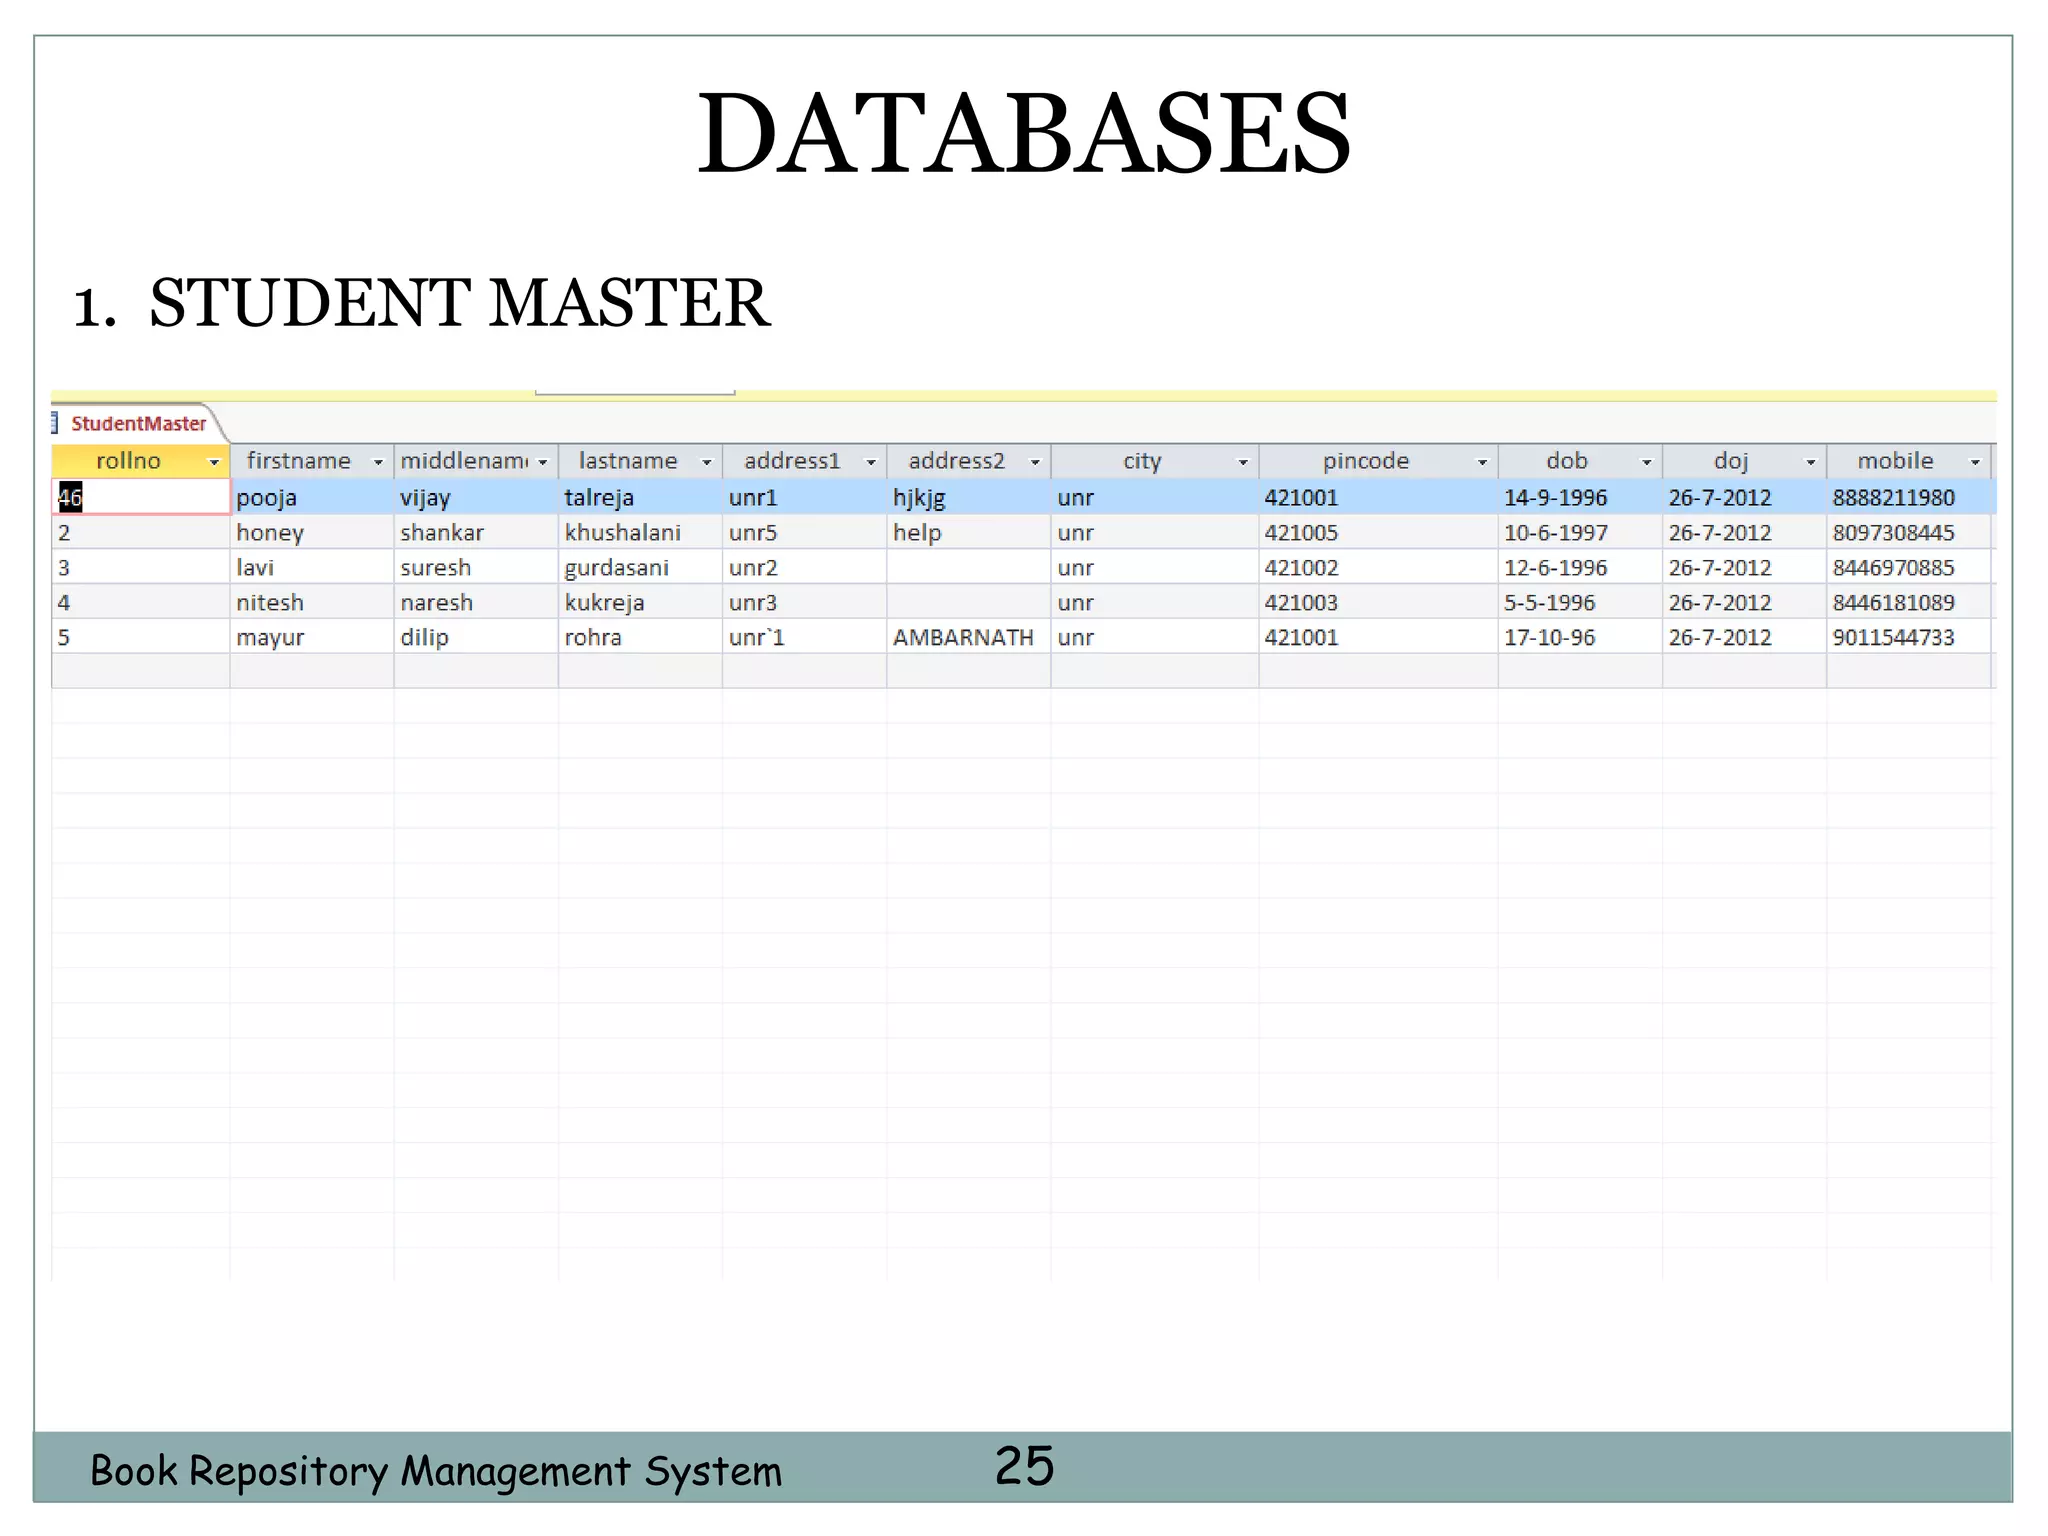Select the lastname column header
This screenshot has height=1536, width=2048.
[640, 461]
